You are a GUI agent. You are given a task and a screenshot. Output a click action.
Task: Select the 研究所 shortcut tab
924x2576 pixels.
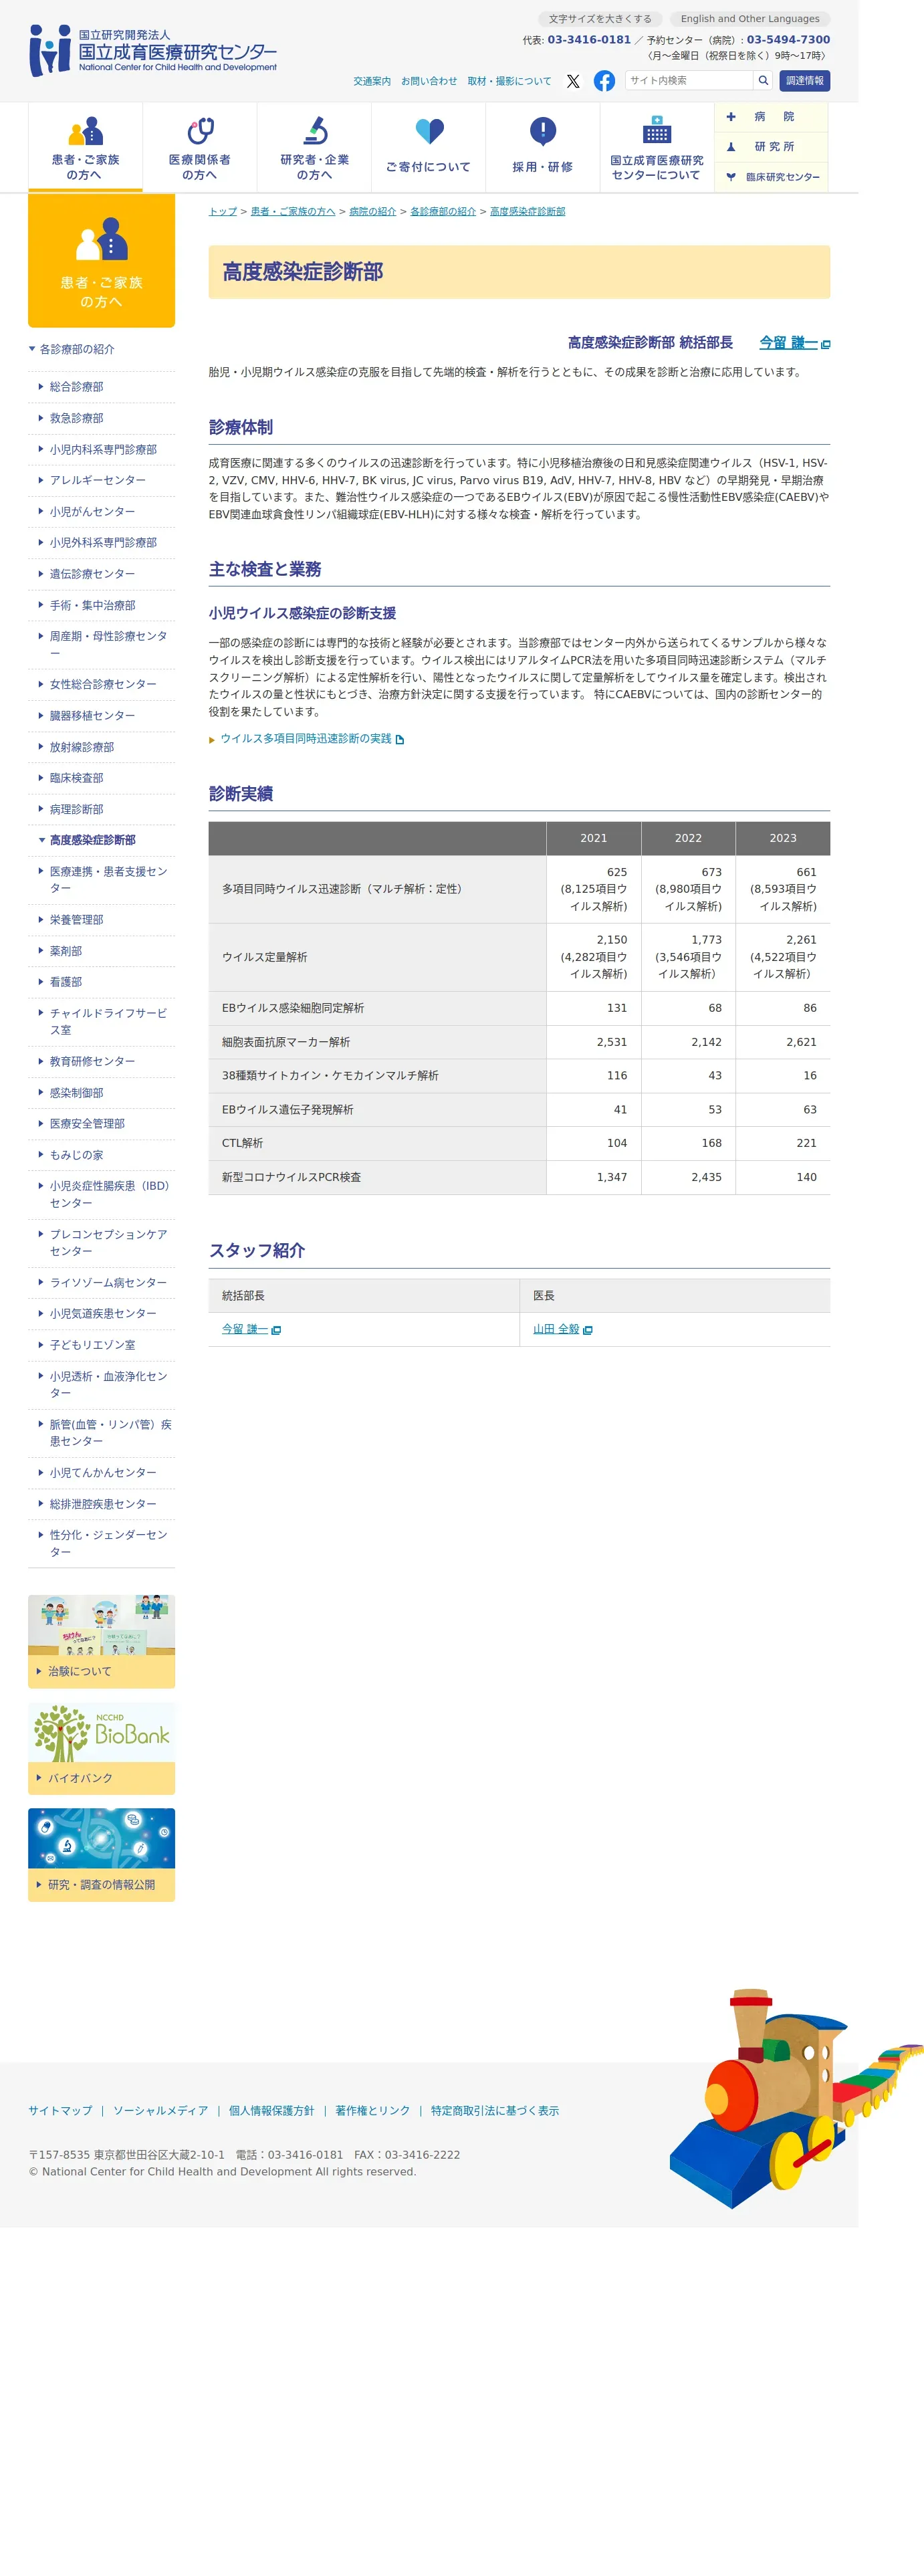click(x=771, y=147)
